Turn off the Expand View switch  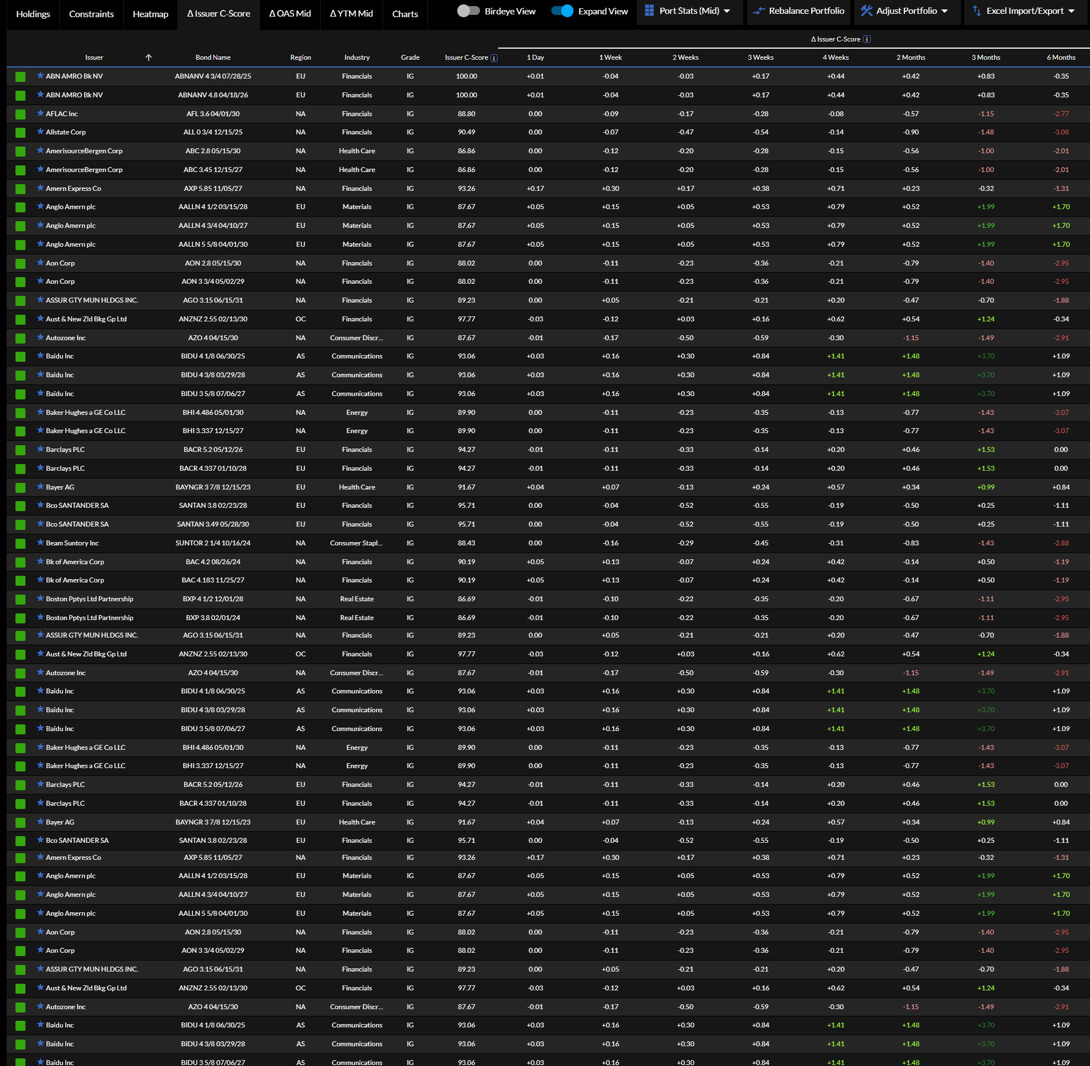(562, 11)
